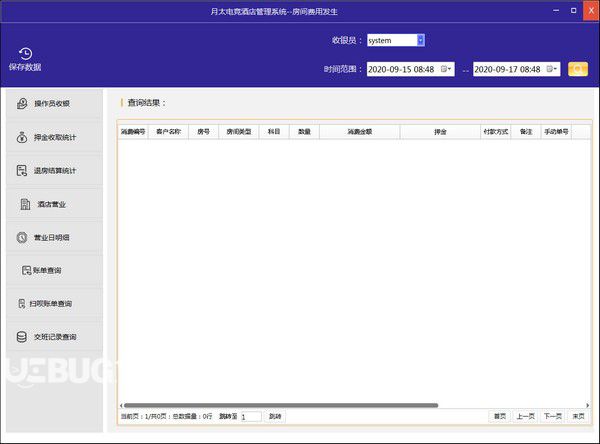
Task: Sort by 手动单号 column header
Action: (x=556, y=132)
